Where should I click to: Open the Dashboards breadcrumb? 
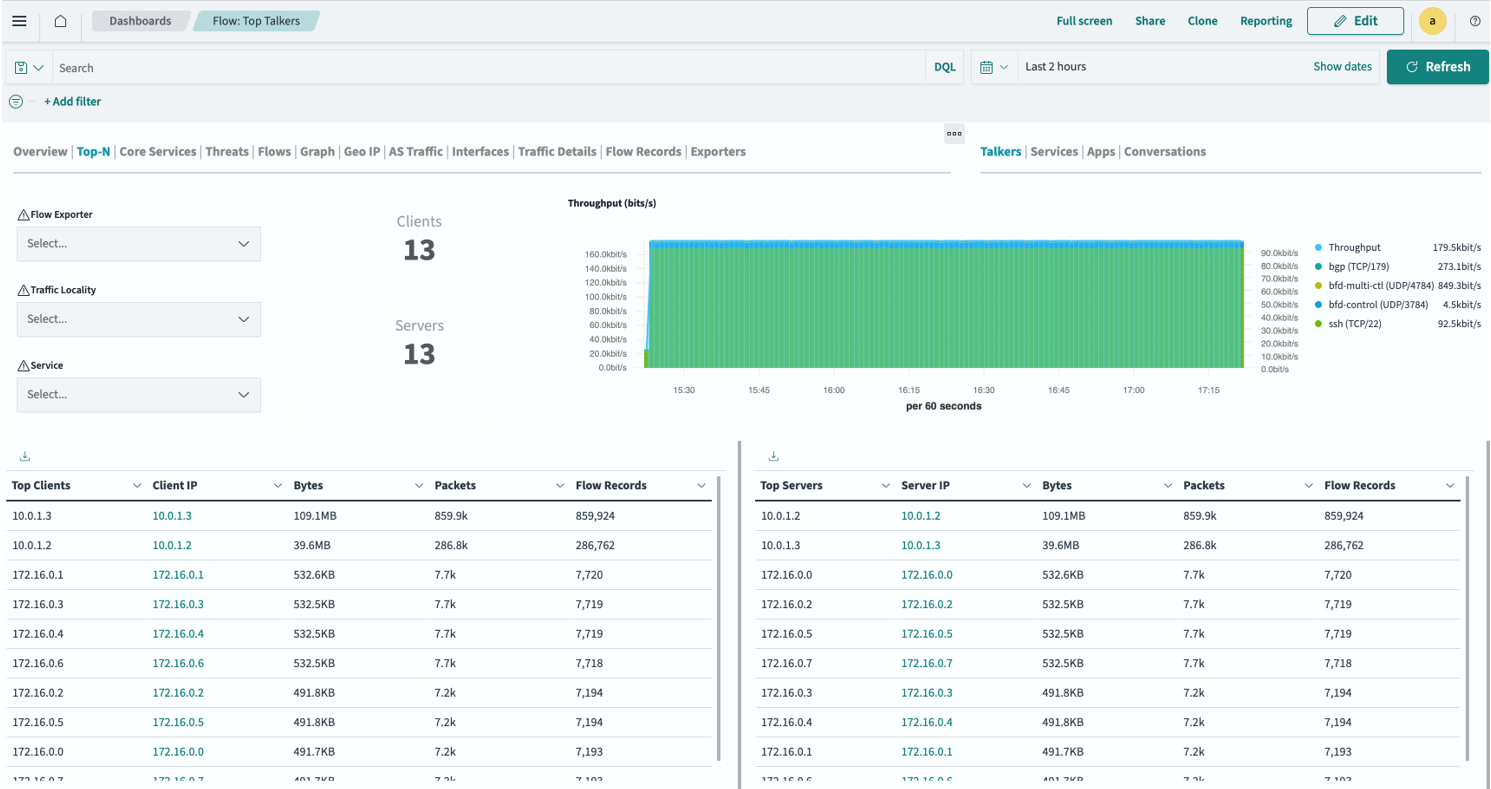(140, 21)
